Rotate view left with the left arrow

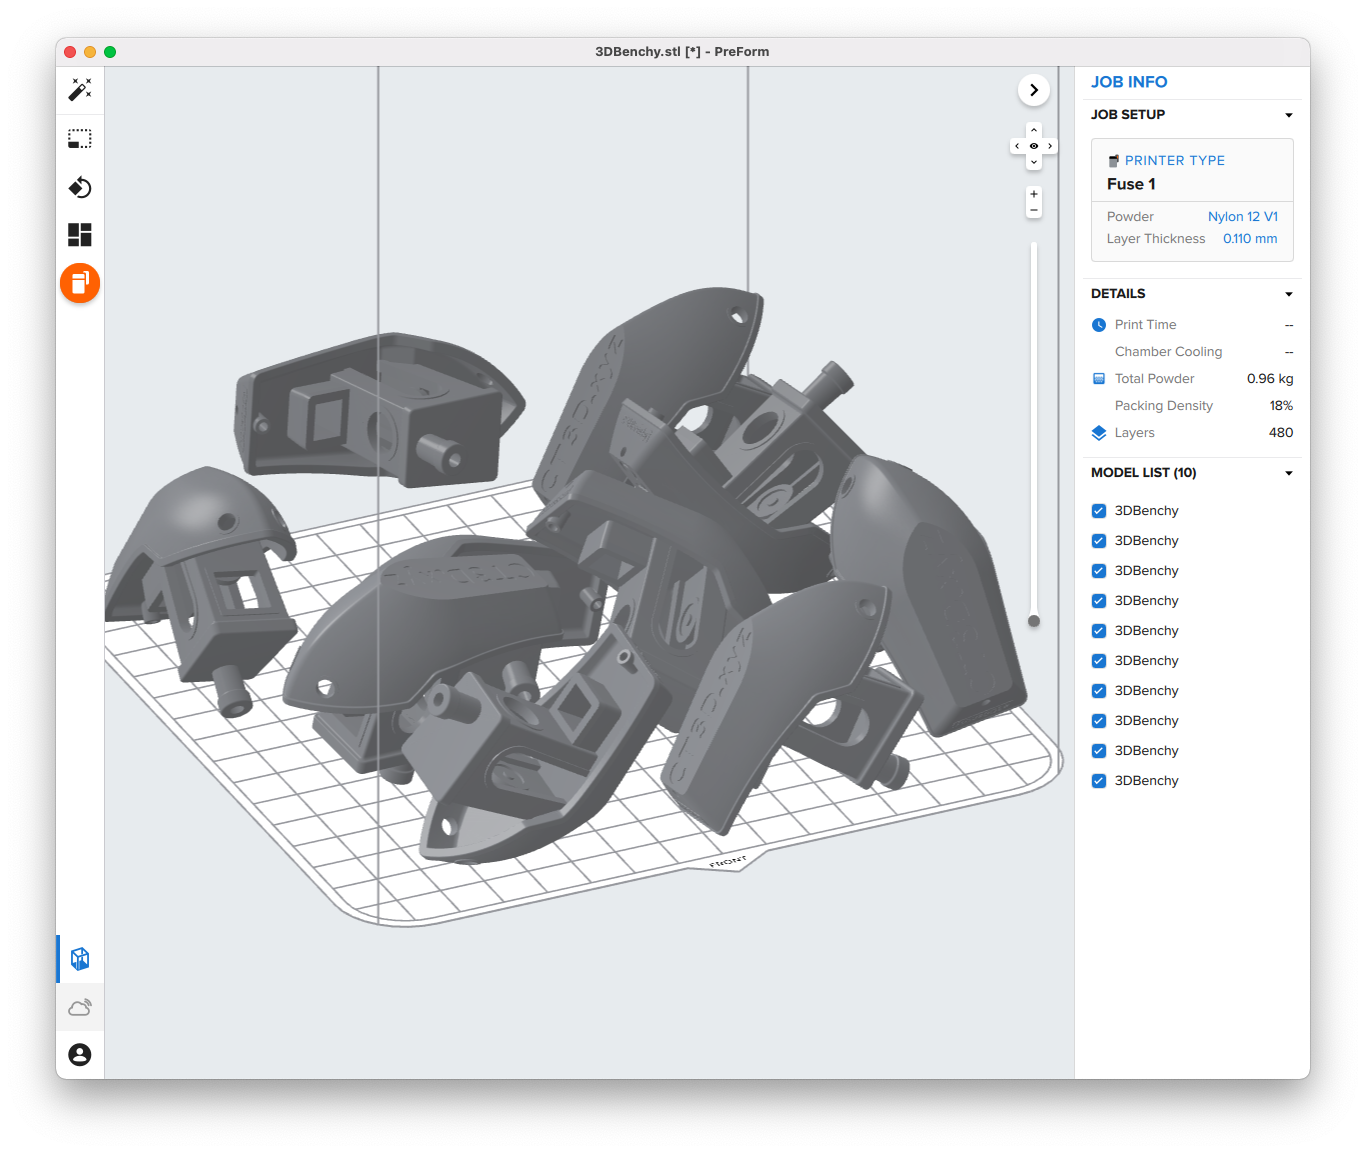(1017, 146)
